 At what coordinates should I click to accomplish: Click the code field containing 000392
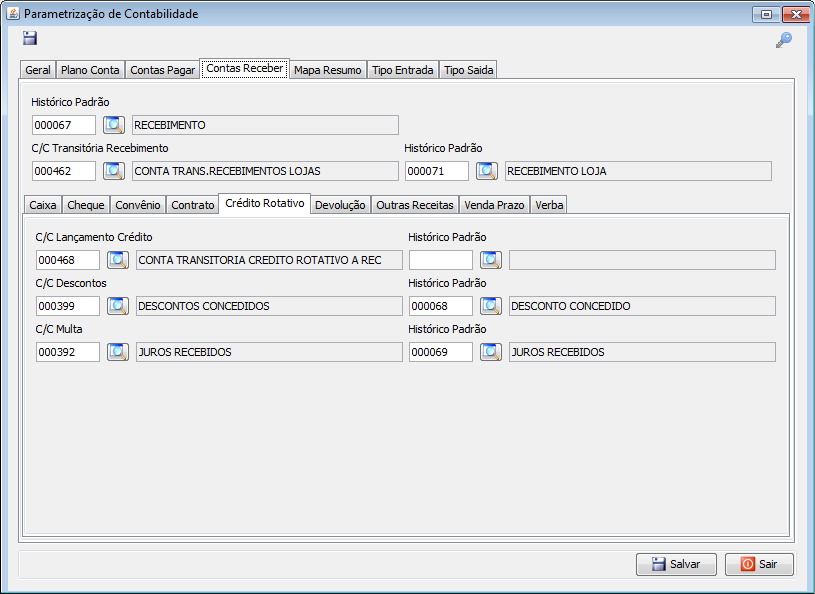coord(68,352)
